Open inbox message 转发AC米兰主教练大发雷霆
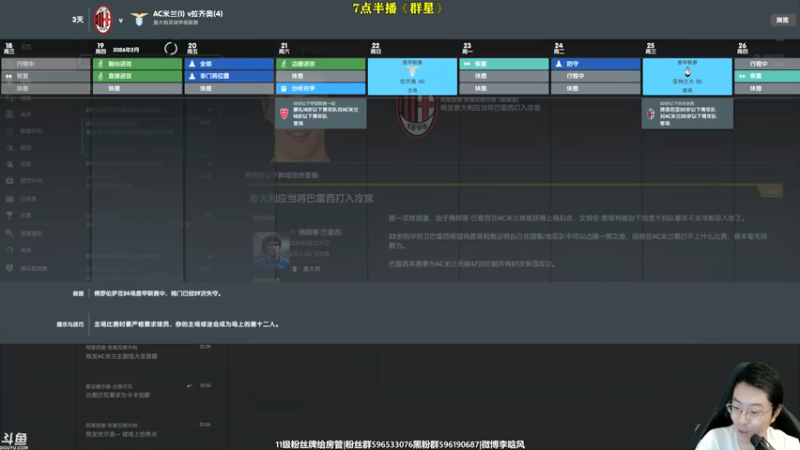Image resolution: width=800 pixels, height=450 pixels. (121, 356)
